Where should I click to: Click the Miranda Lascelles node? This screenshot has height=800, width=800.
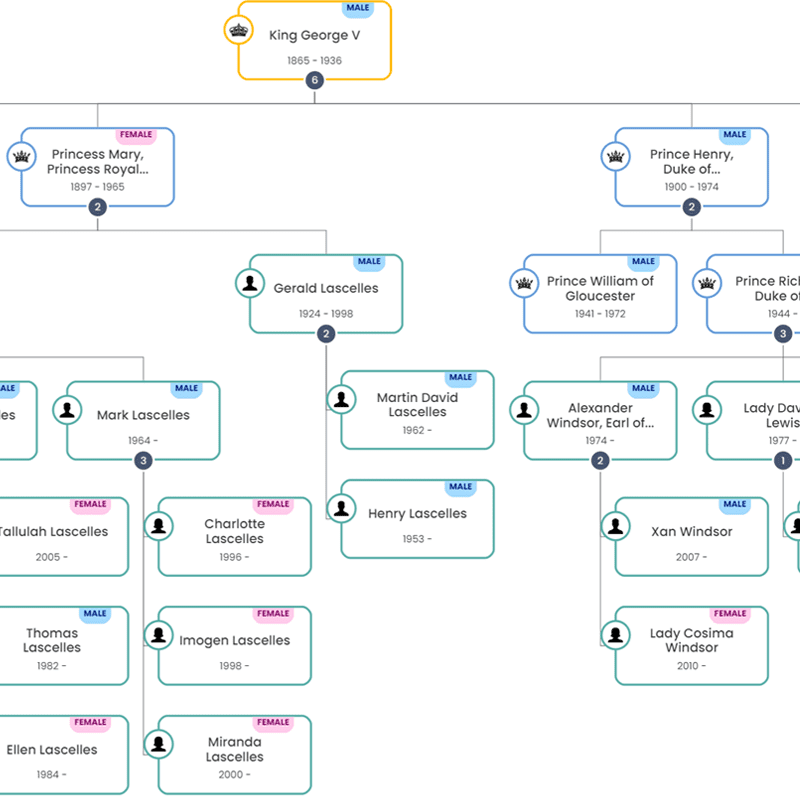point(234,755)
